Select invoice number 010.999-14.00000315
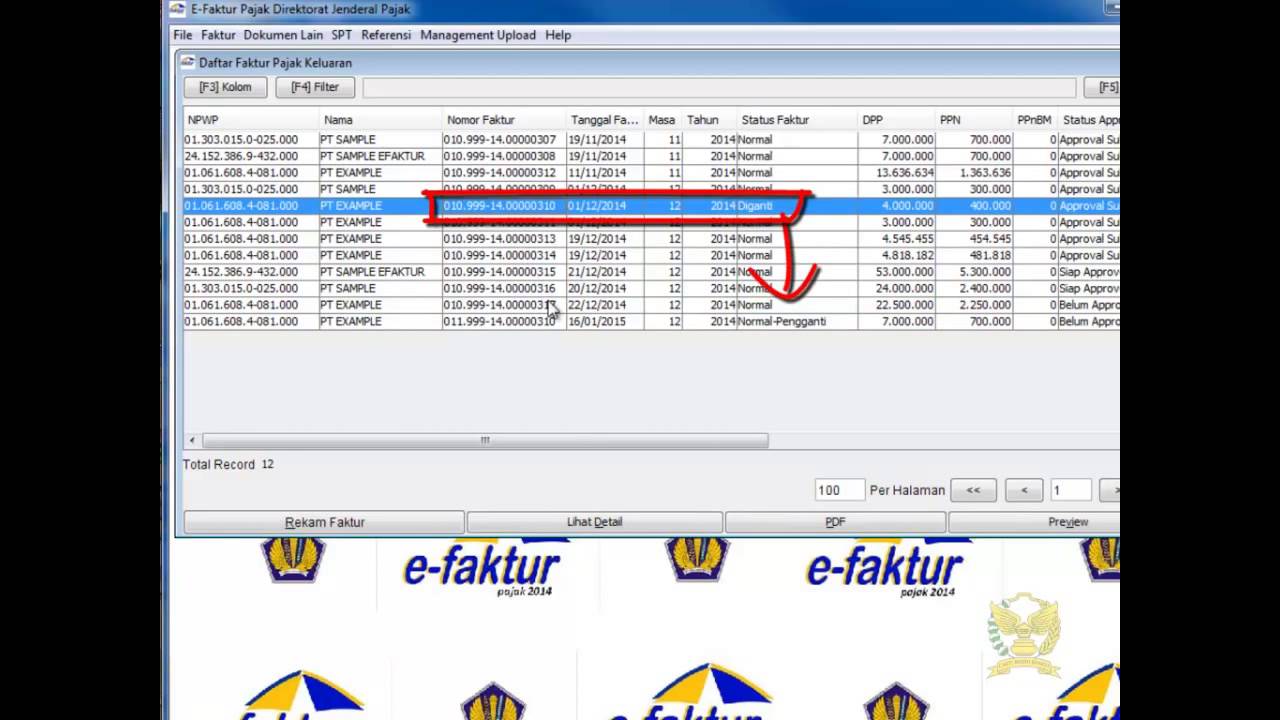Viewport: 1280px width, 720px height. [499, 272]
